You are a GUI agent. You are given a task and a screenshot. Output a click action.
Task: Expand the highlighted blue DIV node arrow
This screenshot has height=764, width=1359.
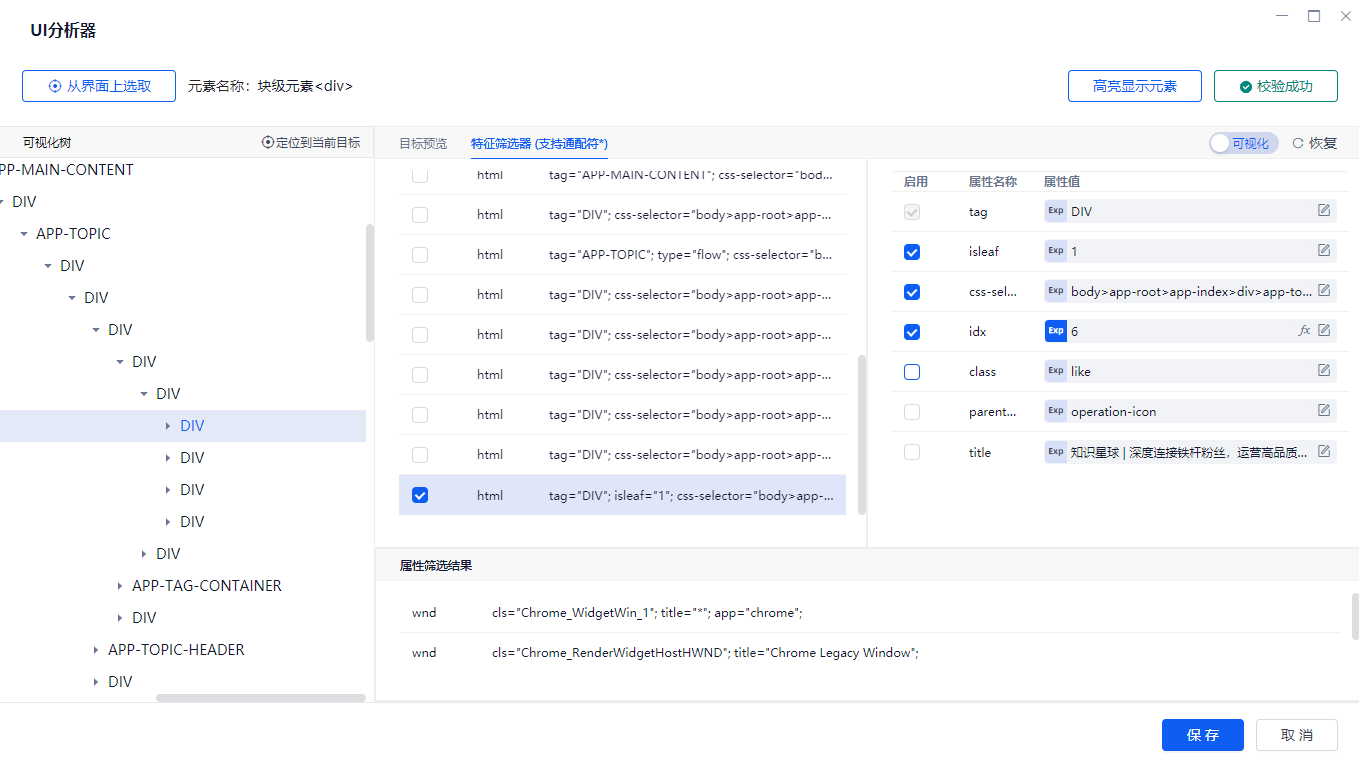pyautogui.click(x=168, y=426)
